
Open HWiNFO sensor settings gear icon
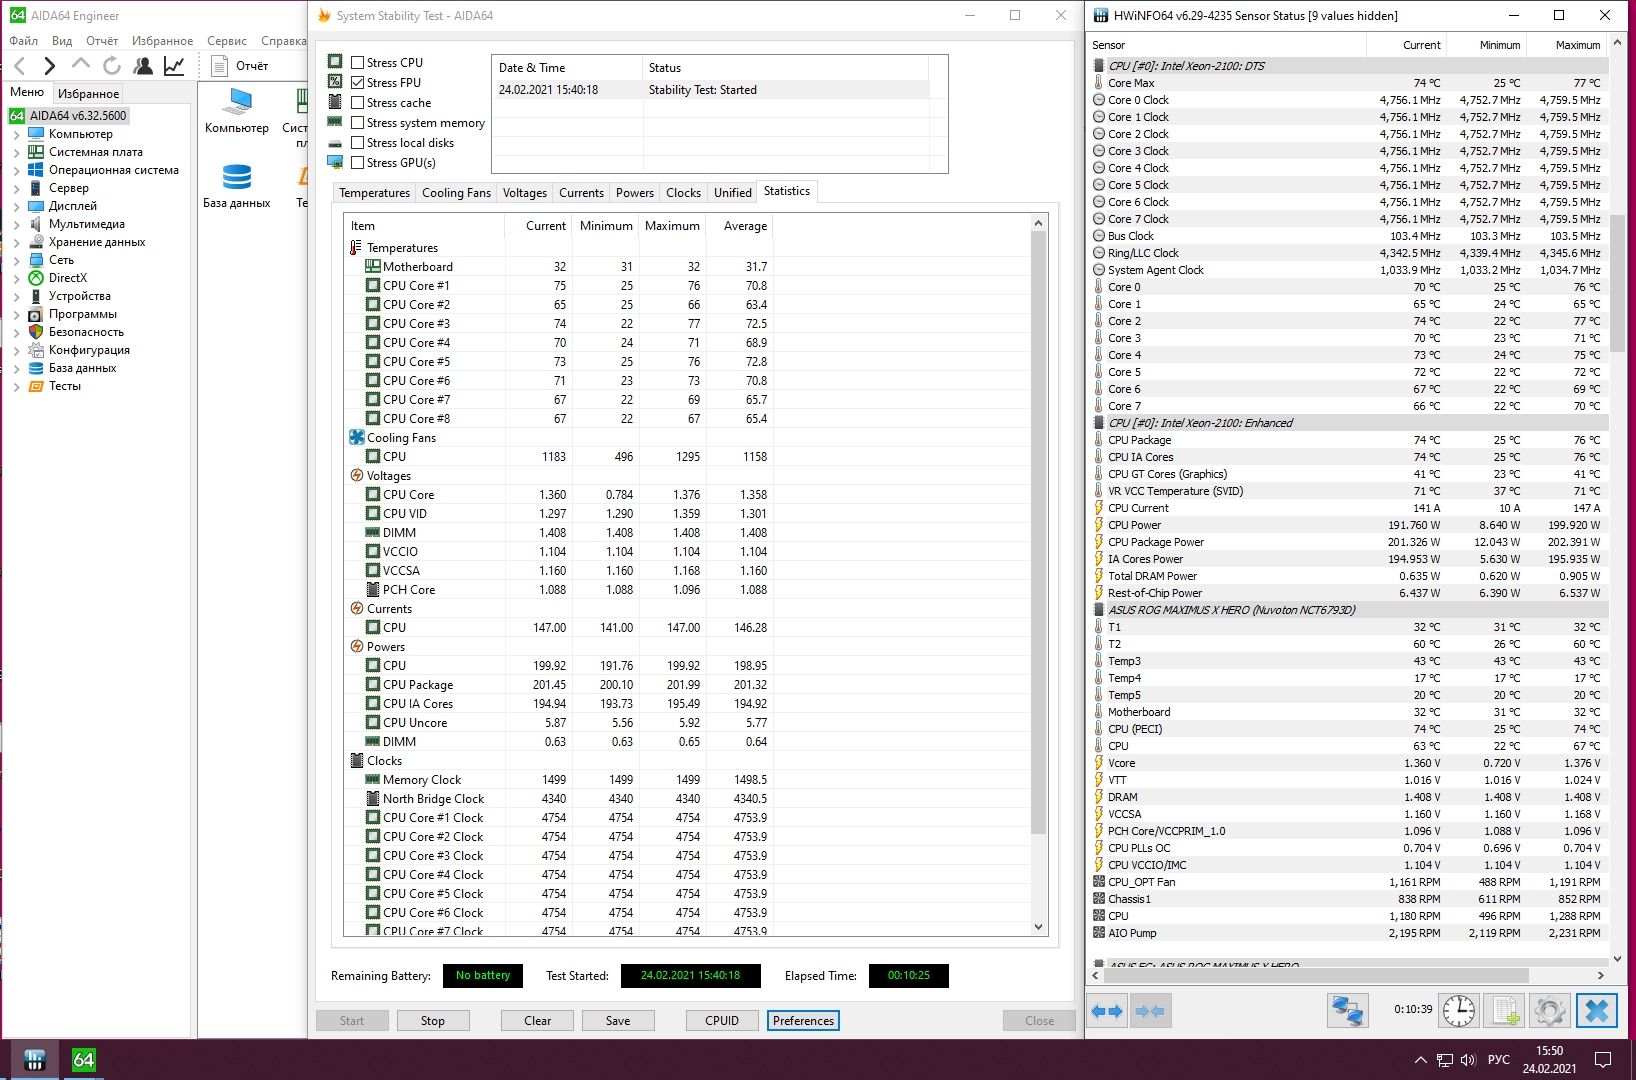pos(1550,1010)
